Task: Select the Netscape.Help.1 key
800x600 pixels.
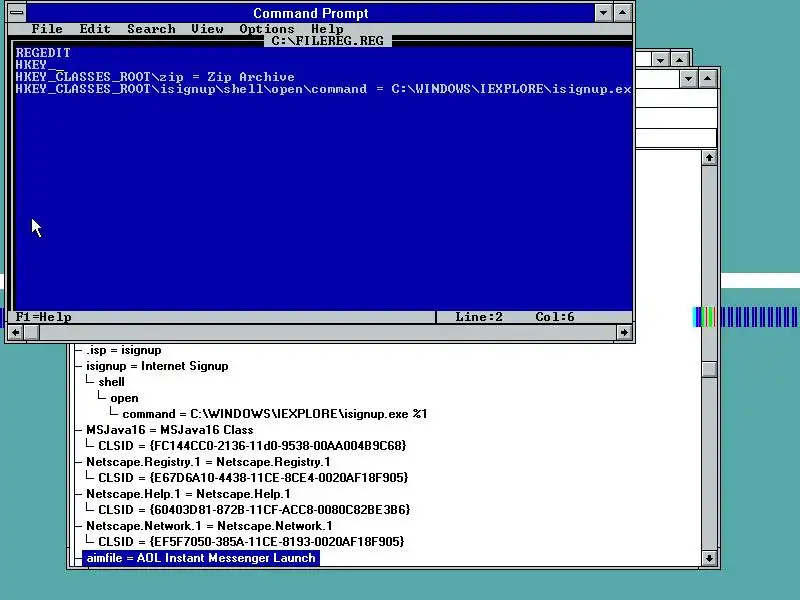Action: click(188, 494)
